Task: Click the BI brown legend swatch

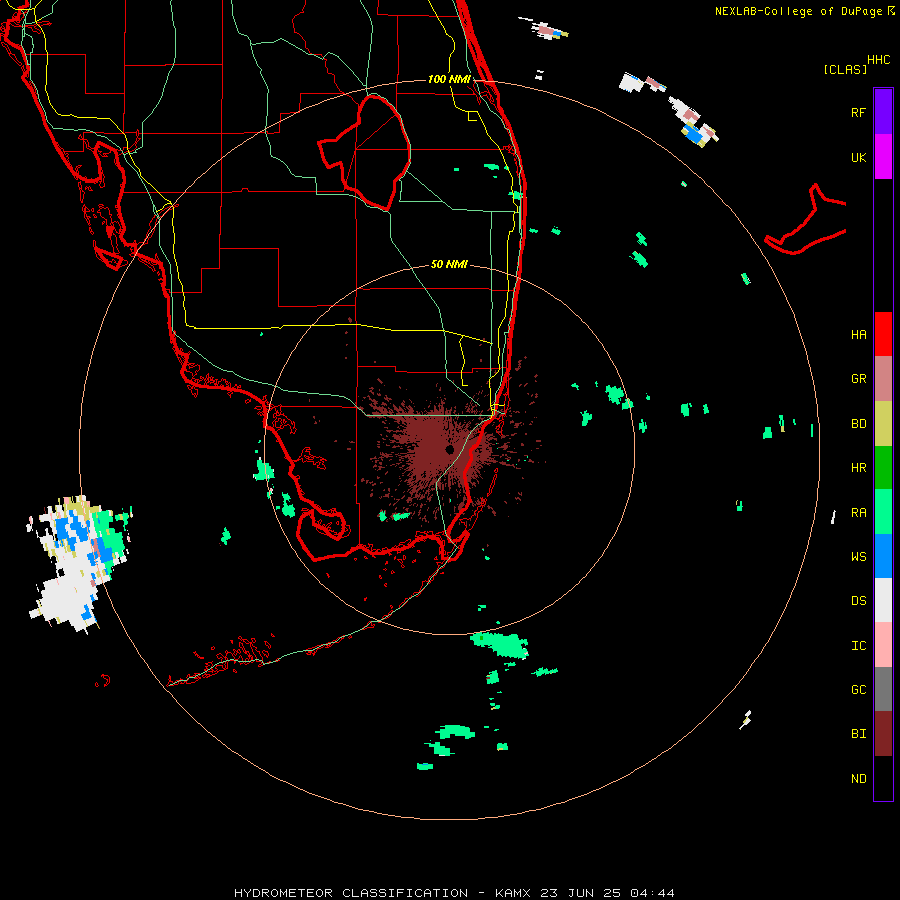Action: [883, 734]
